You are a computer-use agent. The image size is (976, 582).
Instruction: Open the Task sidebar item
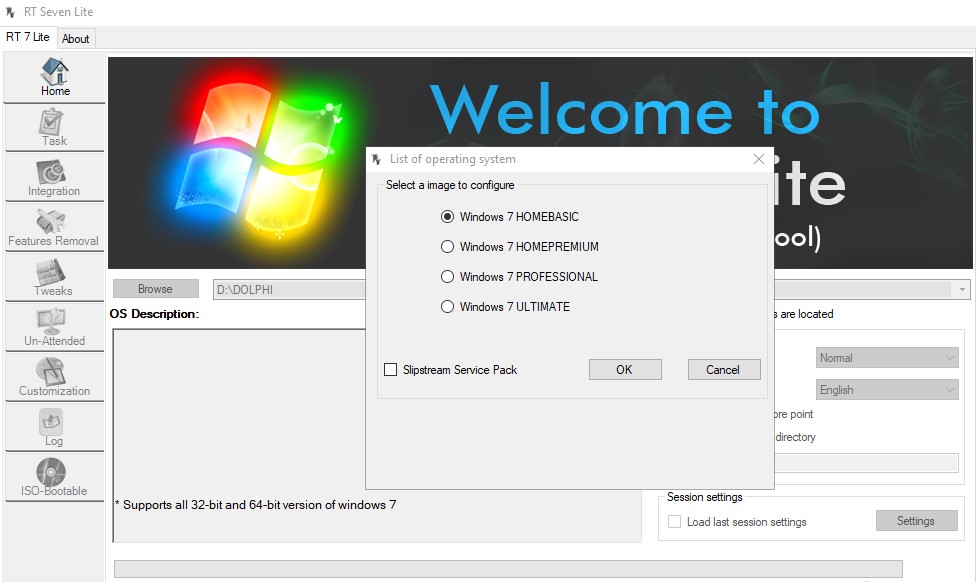[54, 128]
